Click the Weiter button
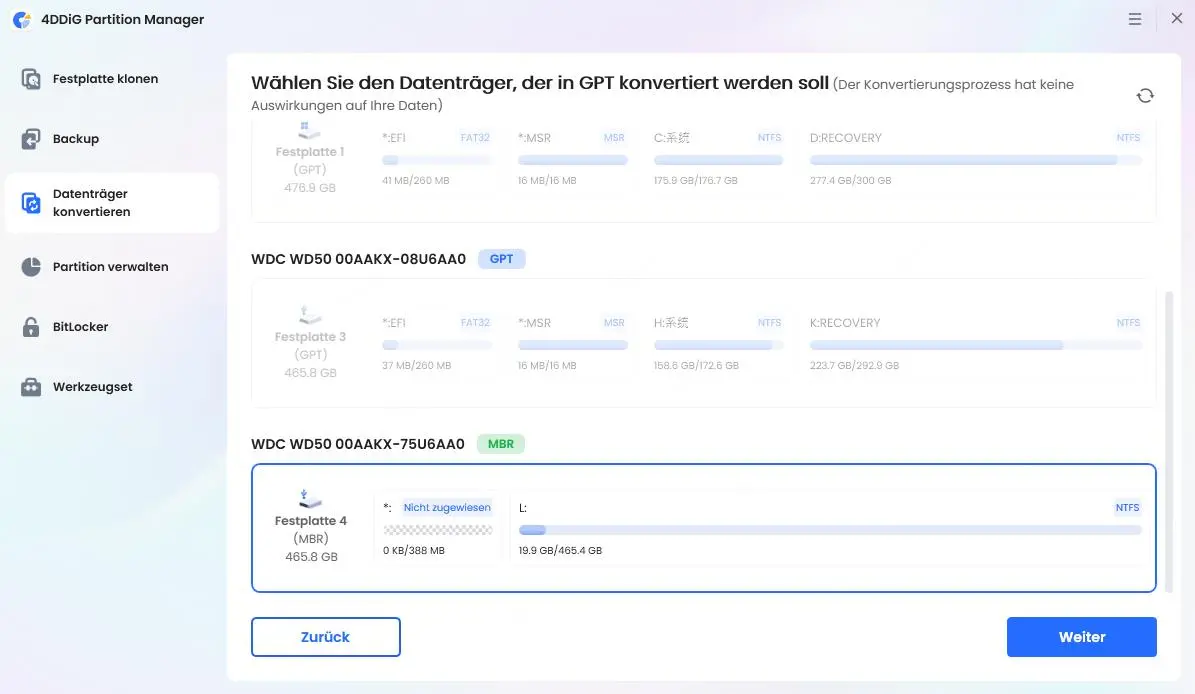Viewport: 1195px width, 694px height. 1081,637
